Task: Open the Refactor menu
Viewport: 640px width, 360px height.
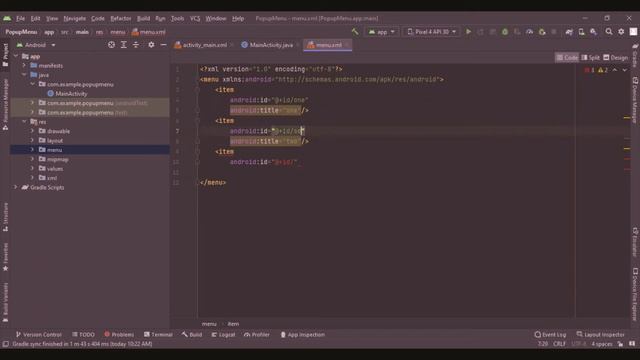Action: [121, 18]
